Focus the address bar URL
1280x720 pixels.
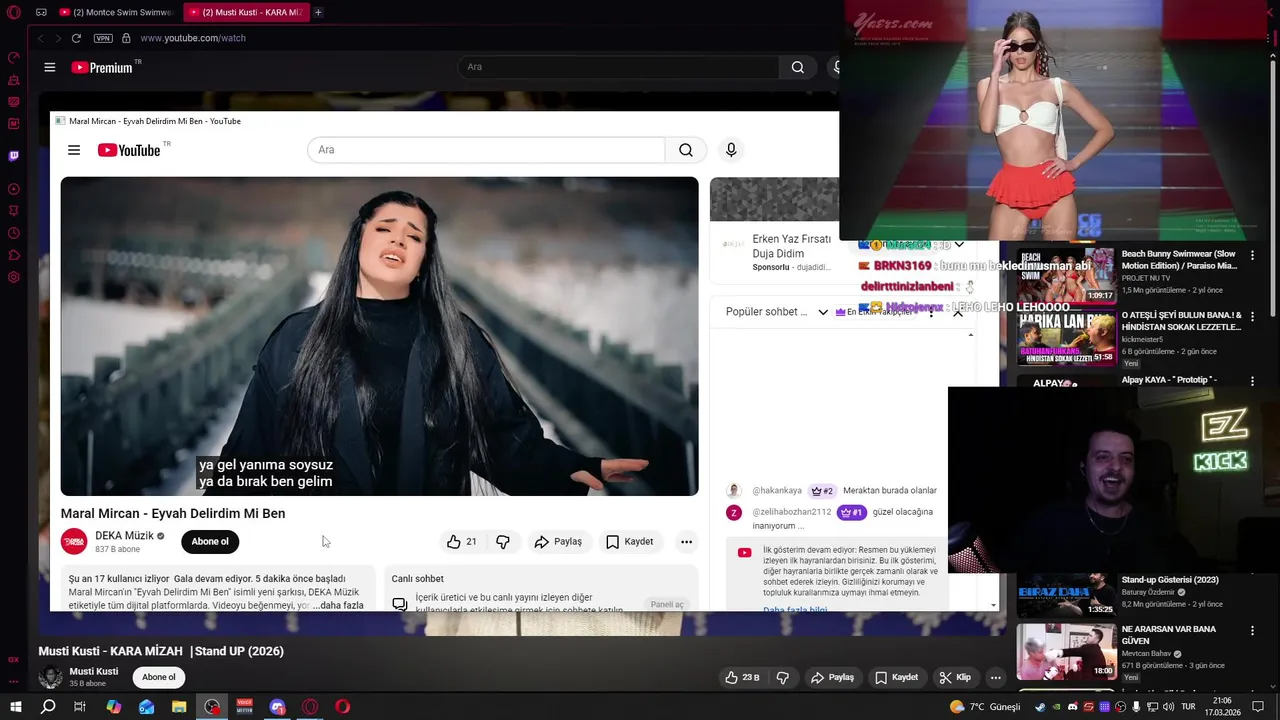coord(193,38)
